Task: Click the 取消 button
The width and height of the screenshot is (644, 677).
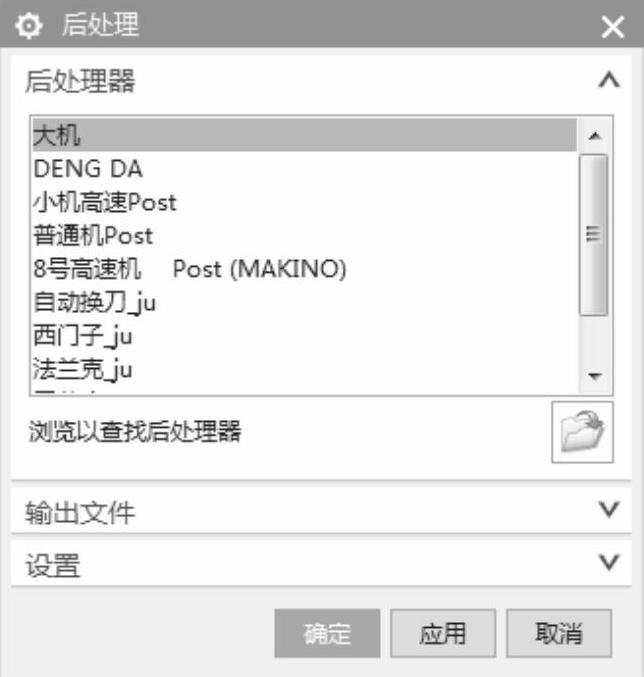Action: pyautogui.click(x=559, y=633)
